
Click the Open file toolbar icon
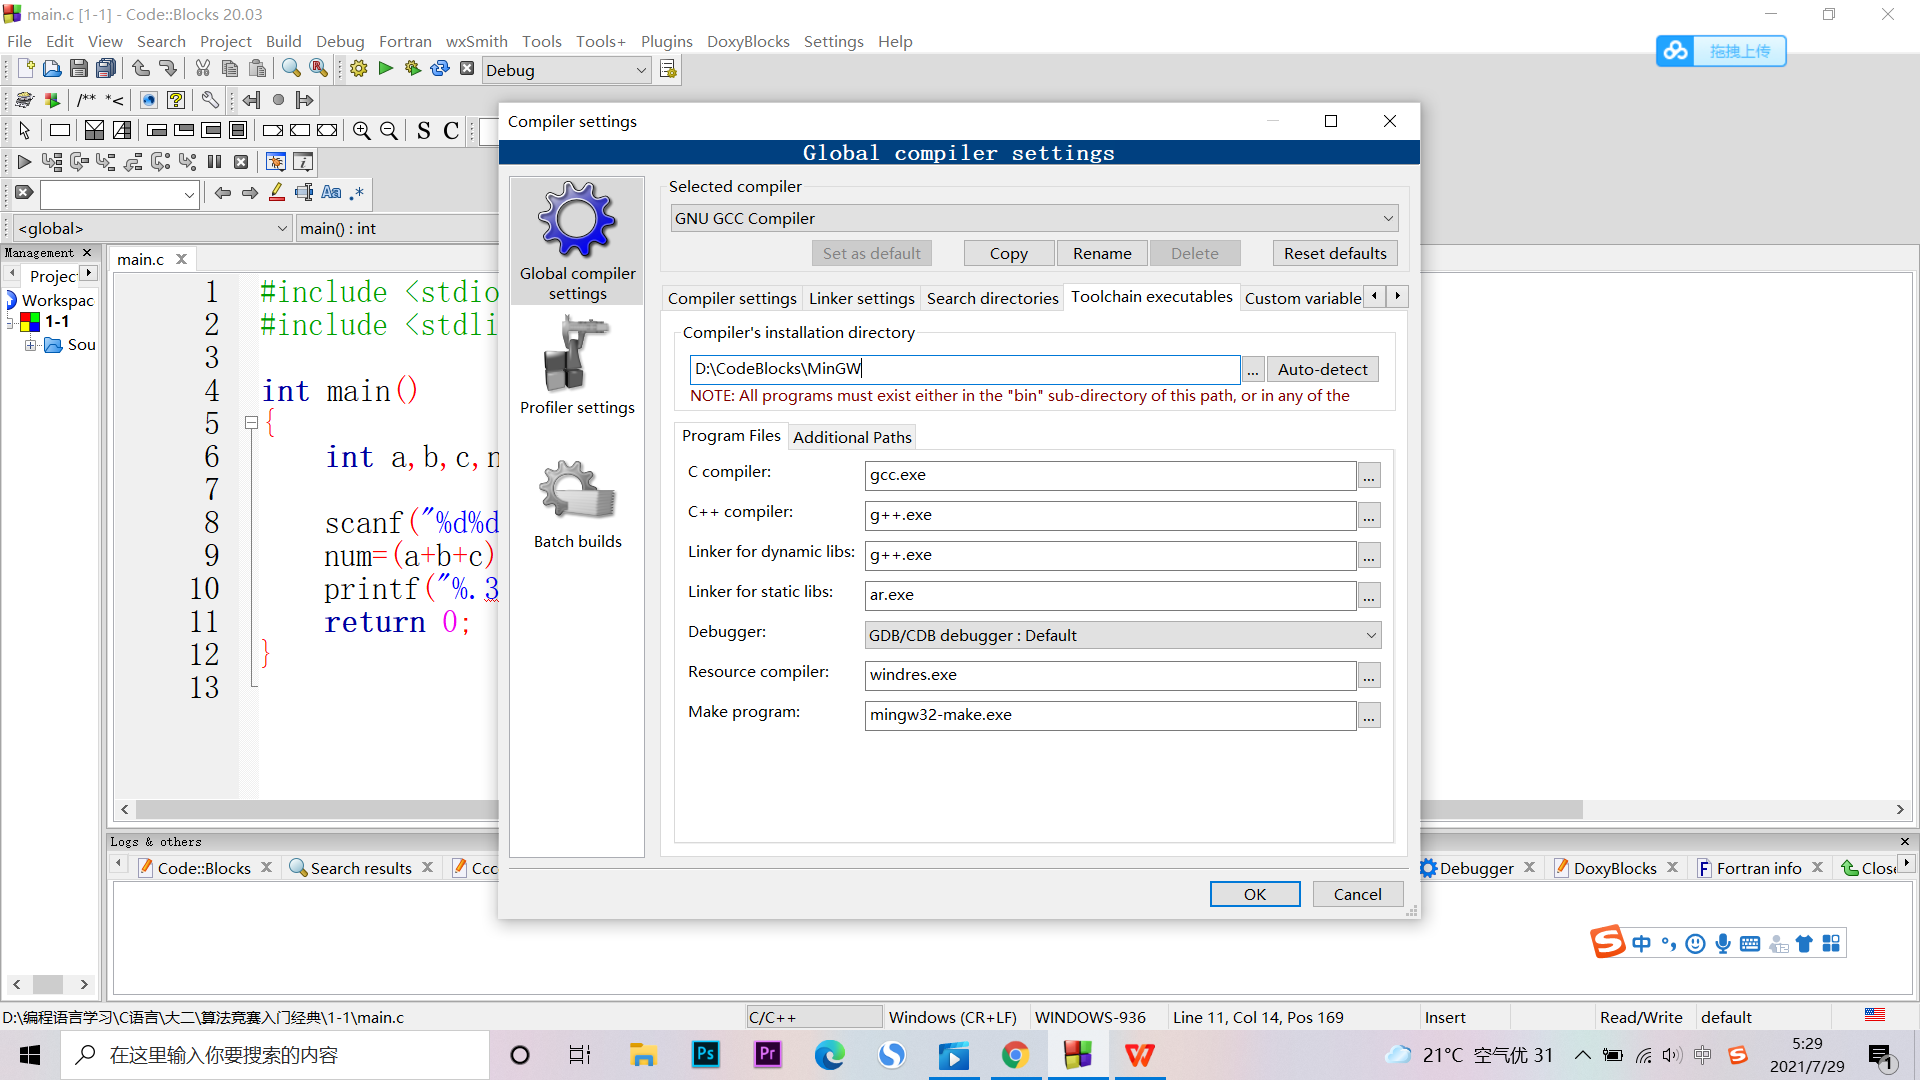(x=52, y=69)
